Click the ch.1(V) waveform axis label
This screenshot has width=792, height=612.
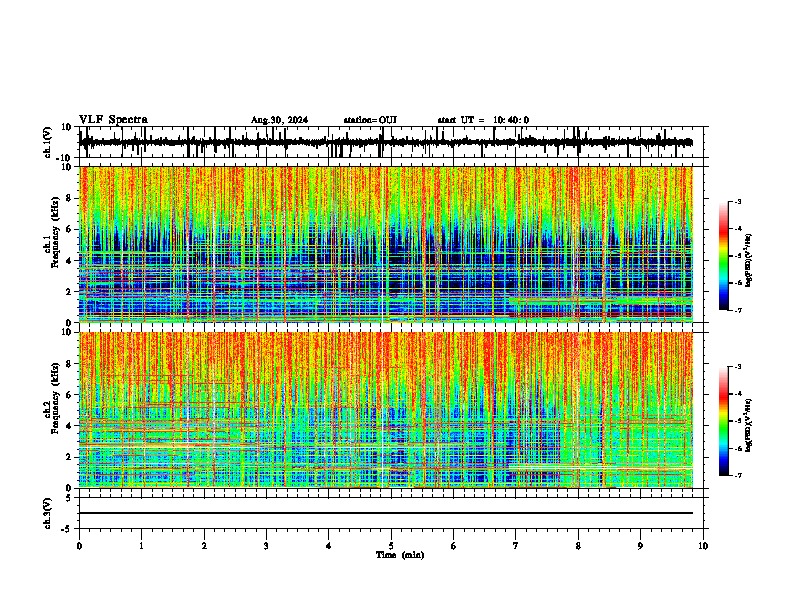[x=48, y=142]
